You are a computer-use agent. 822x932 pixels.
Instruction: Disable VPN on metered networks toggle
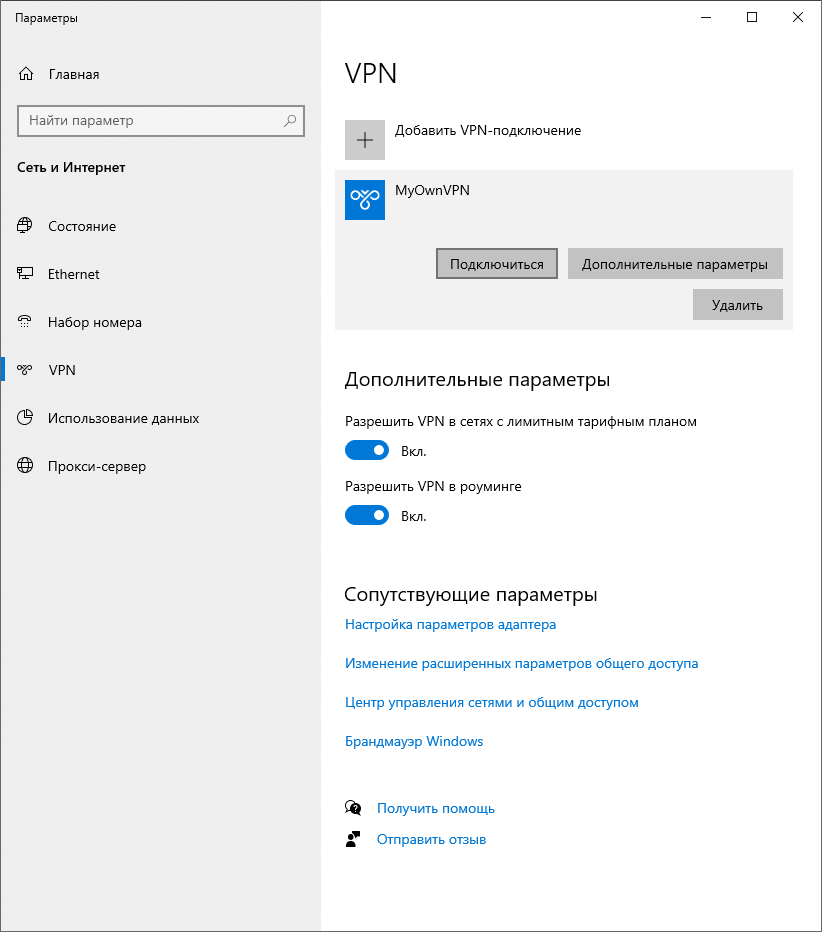[366, 450]
